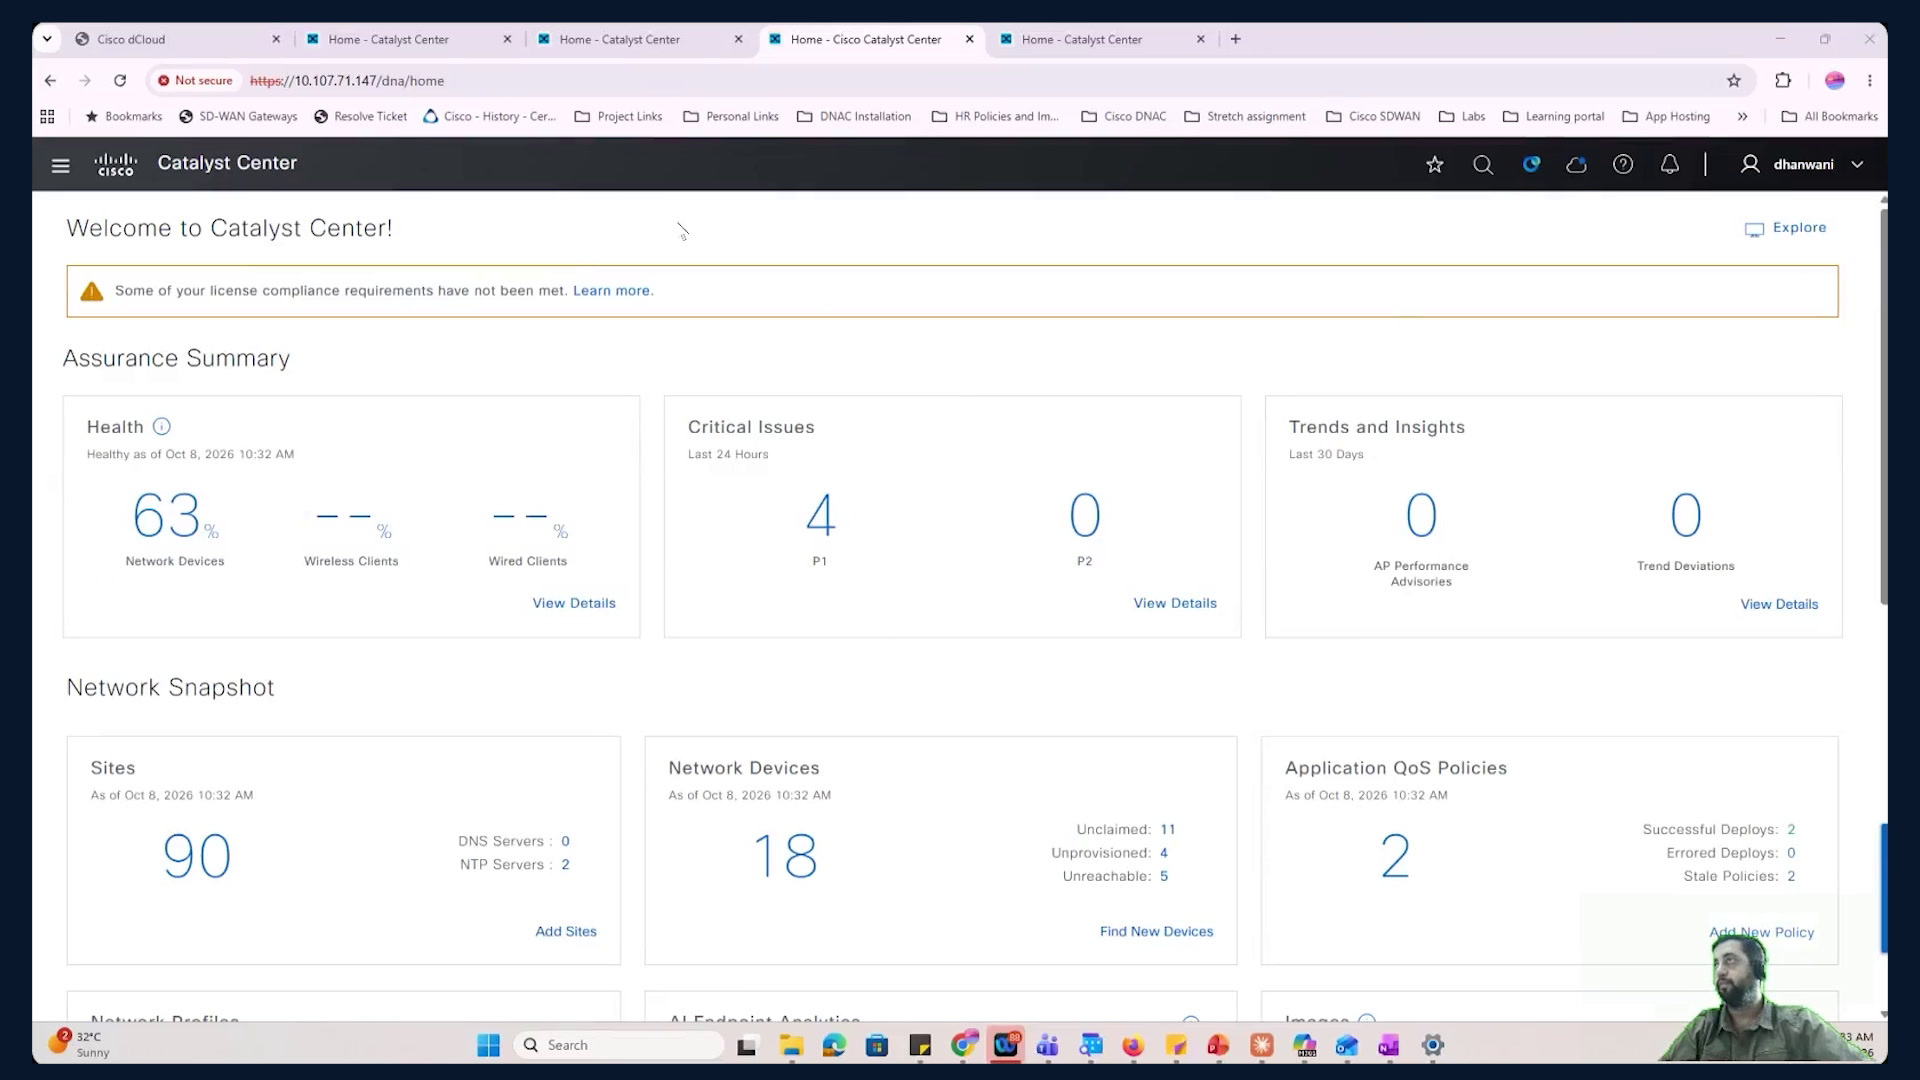Image resolution: width=1920 pixels, height=1080 pixels.
Task: Open the Chrome three-dot menu
Action: coord(1870,81)
